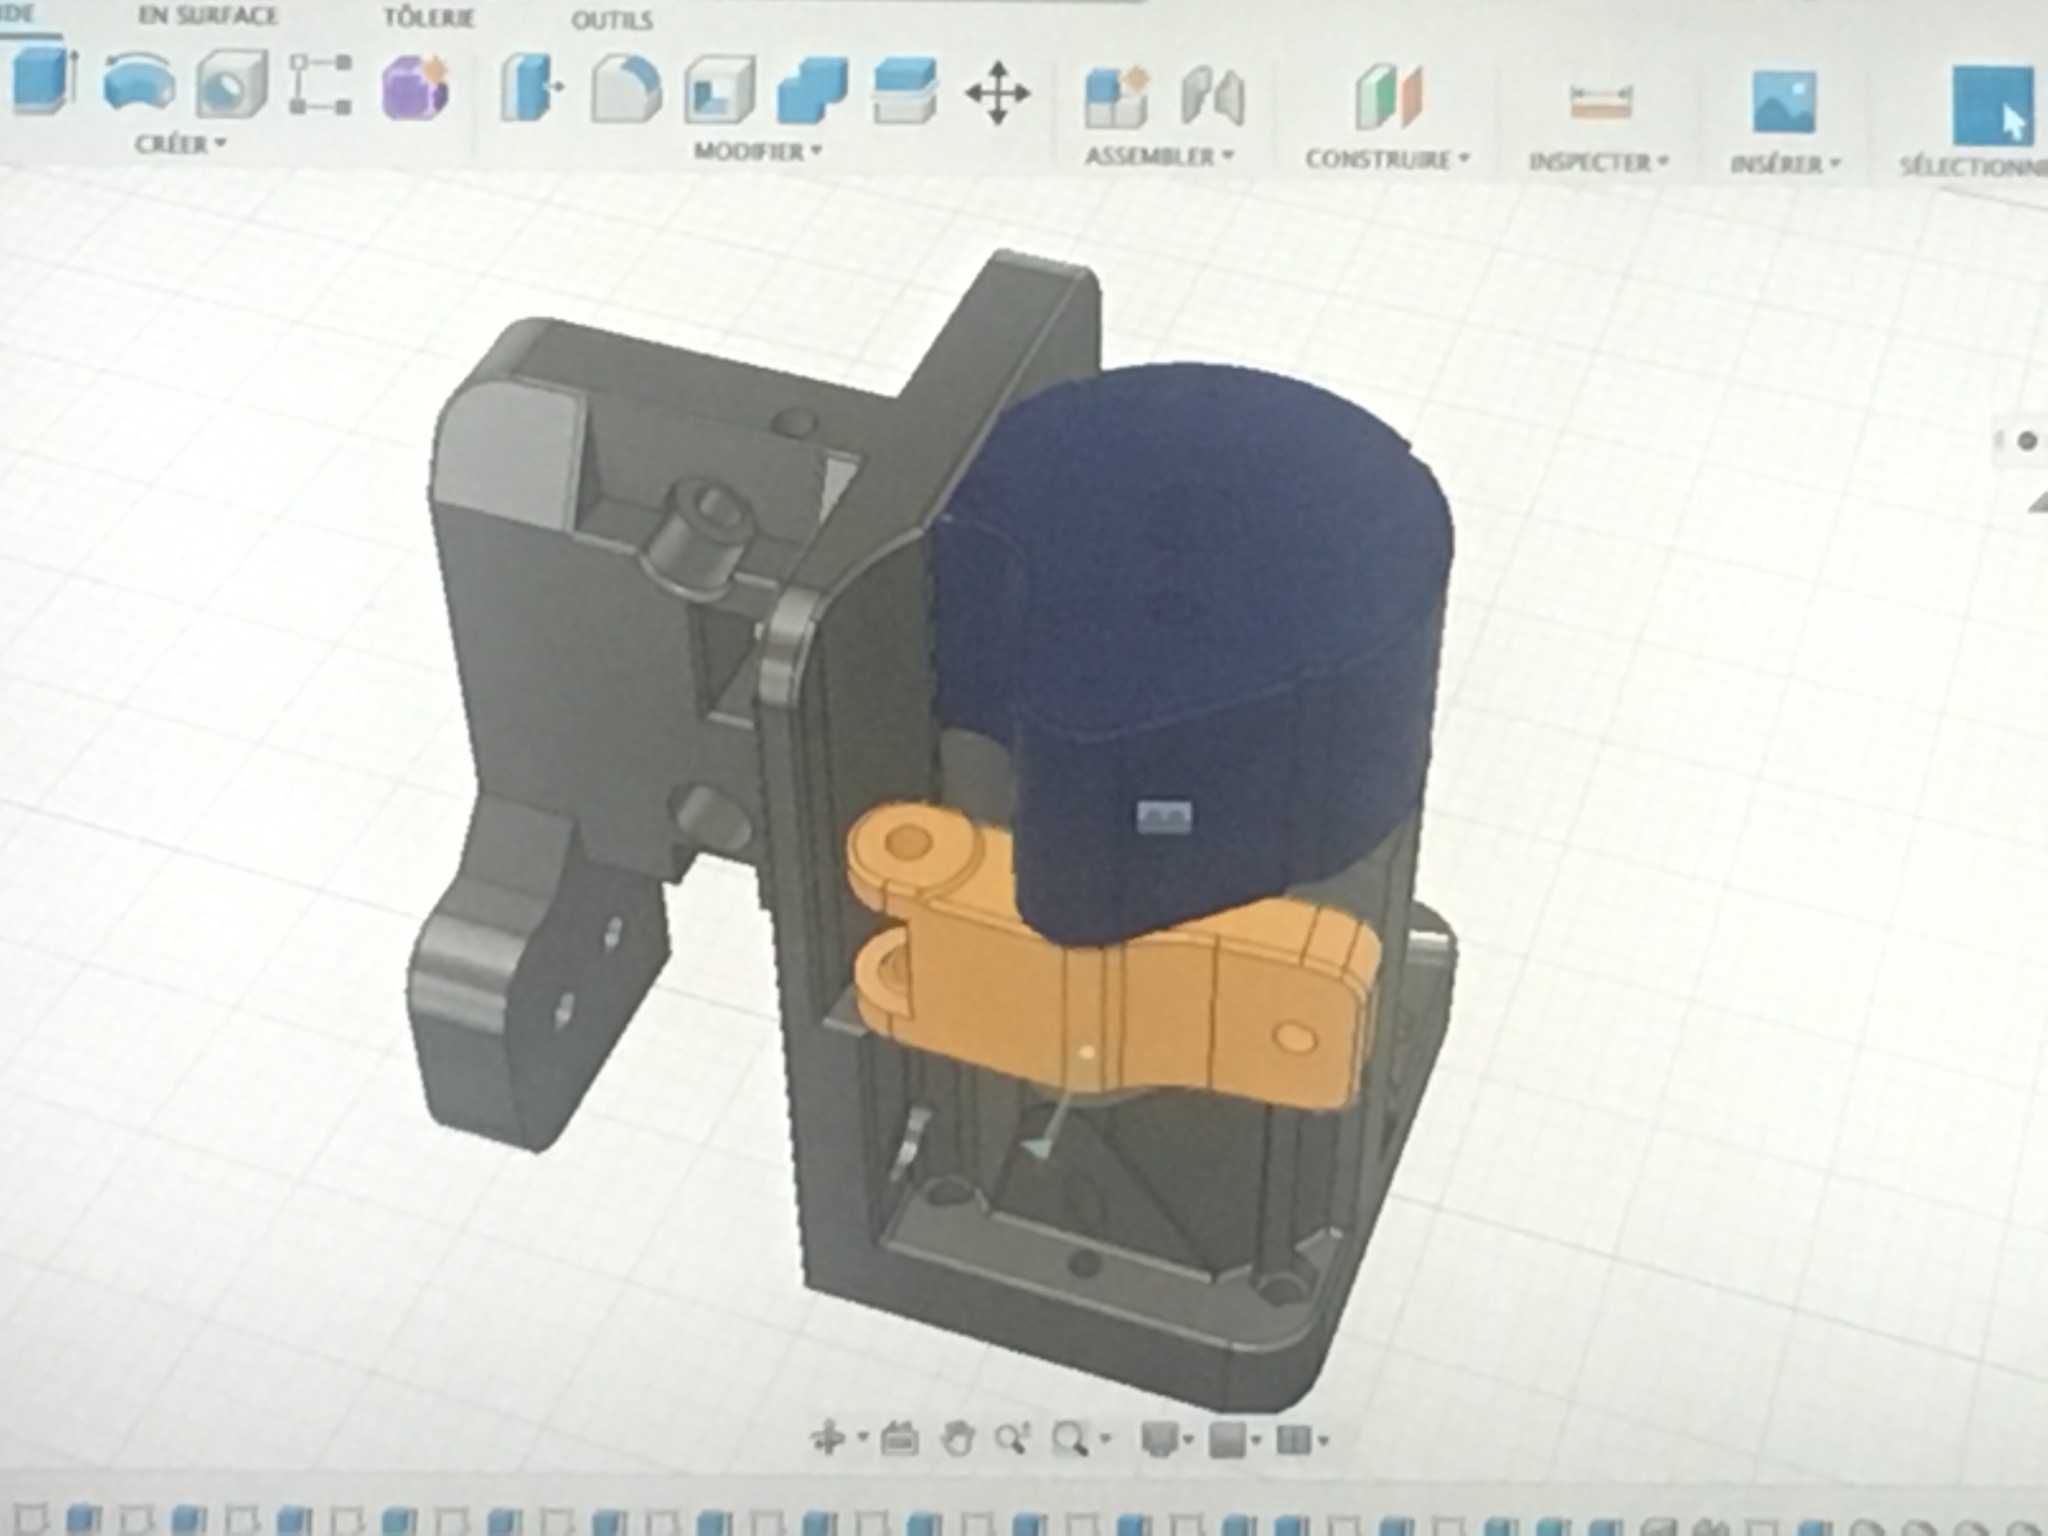The image size is (2048, 1536).
Task: Click the Insert image icon
Action: pos(1784,102)
